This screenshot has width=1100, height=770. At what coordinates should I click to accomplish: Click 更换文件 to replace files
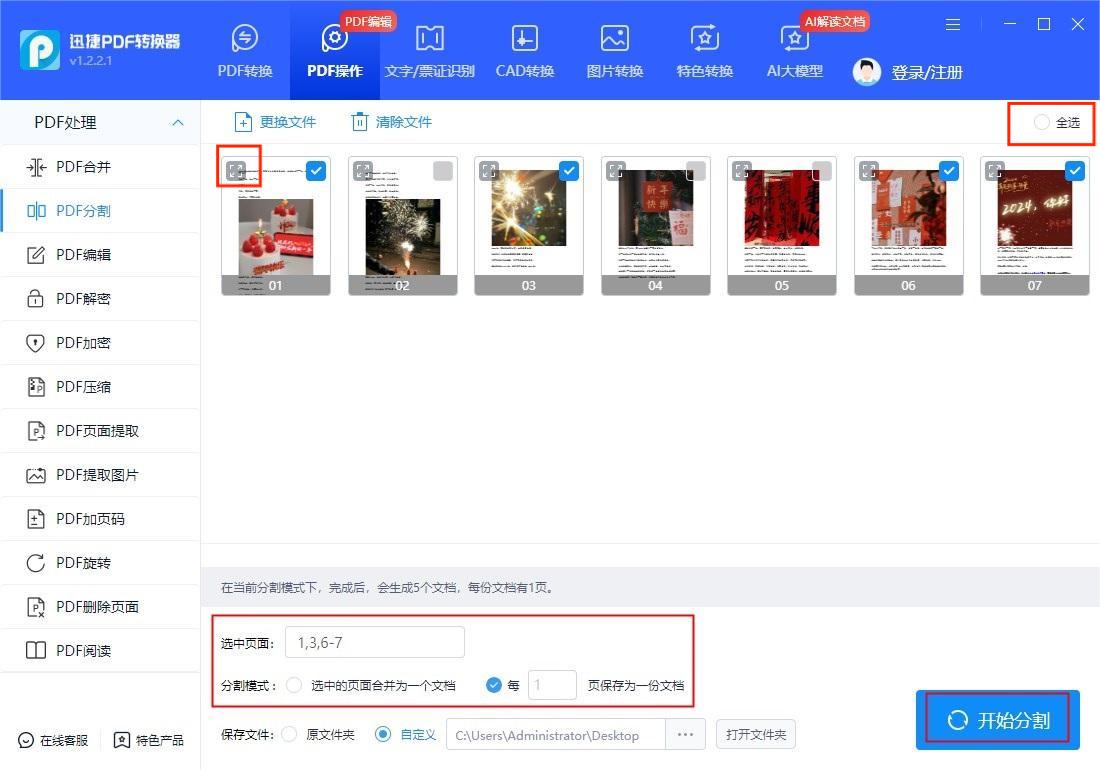click(x=274, y=121)
